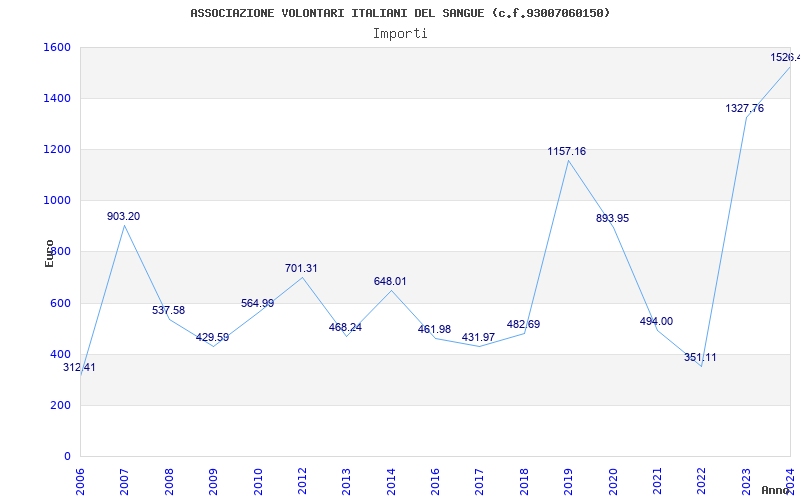Click the 1327.76 value label

point(744,108)
